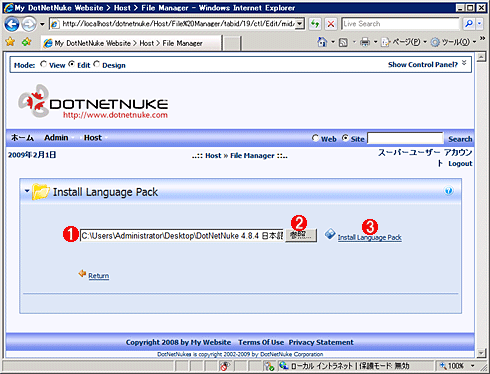
Task: Select the Design mode radio button
Action: [97, 64]
